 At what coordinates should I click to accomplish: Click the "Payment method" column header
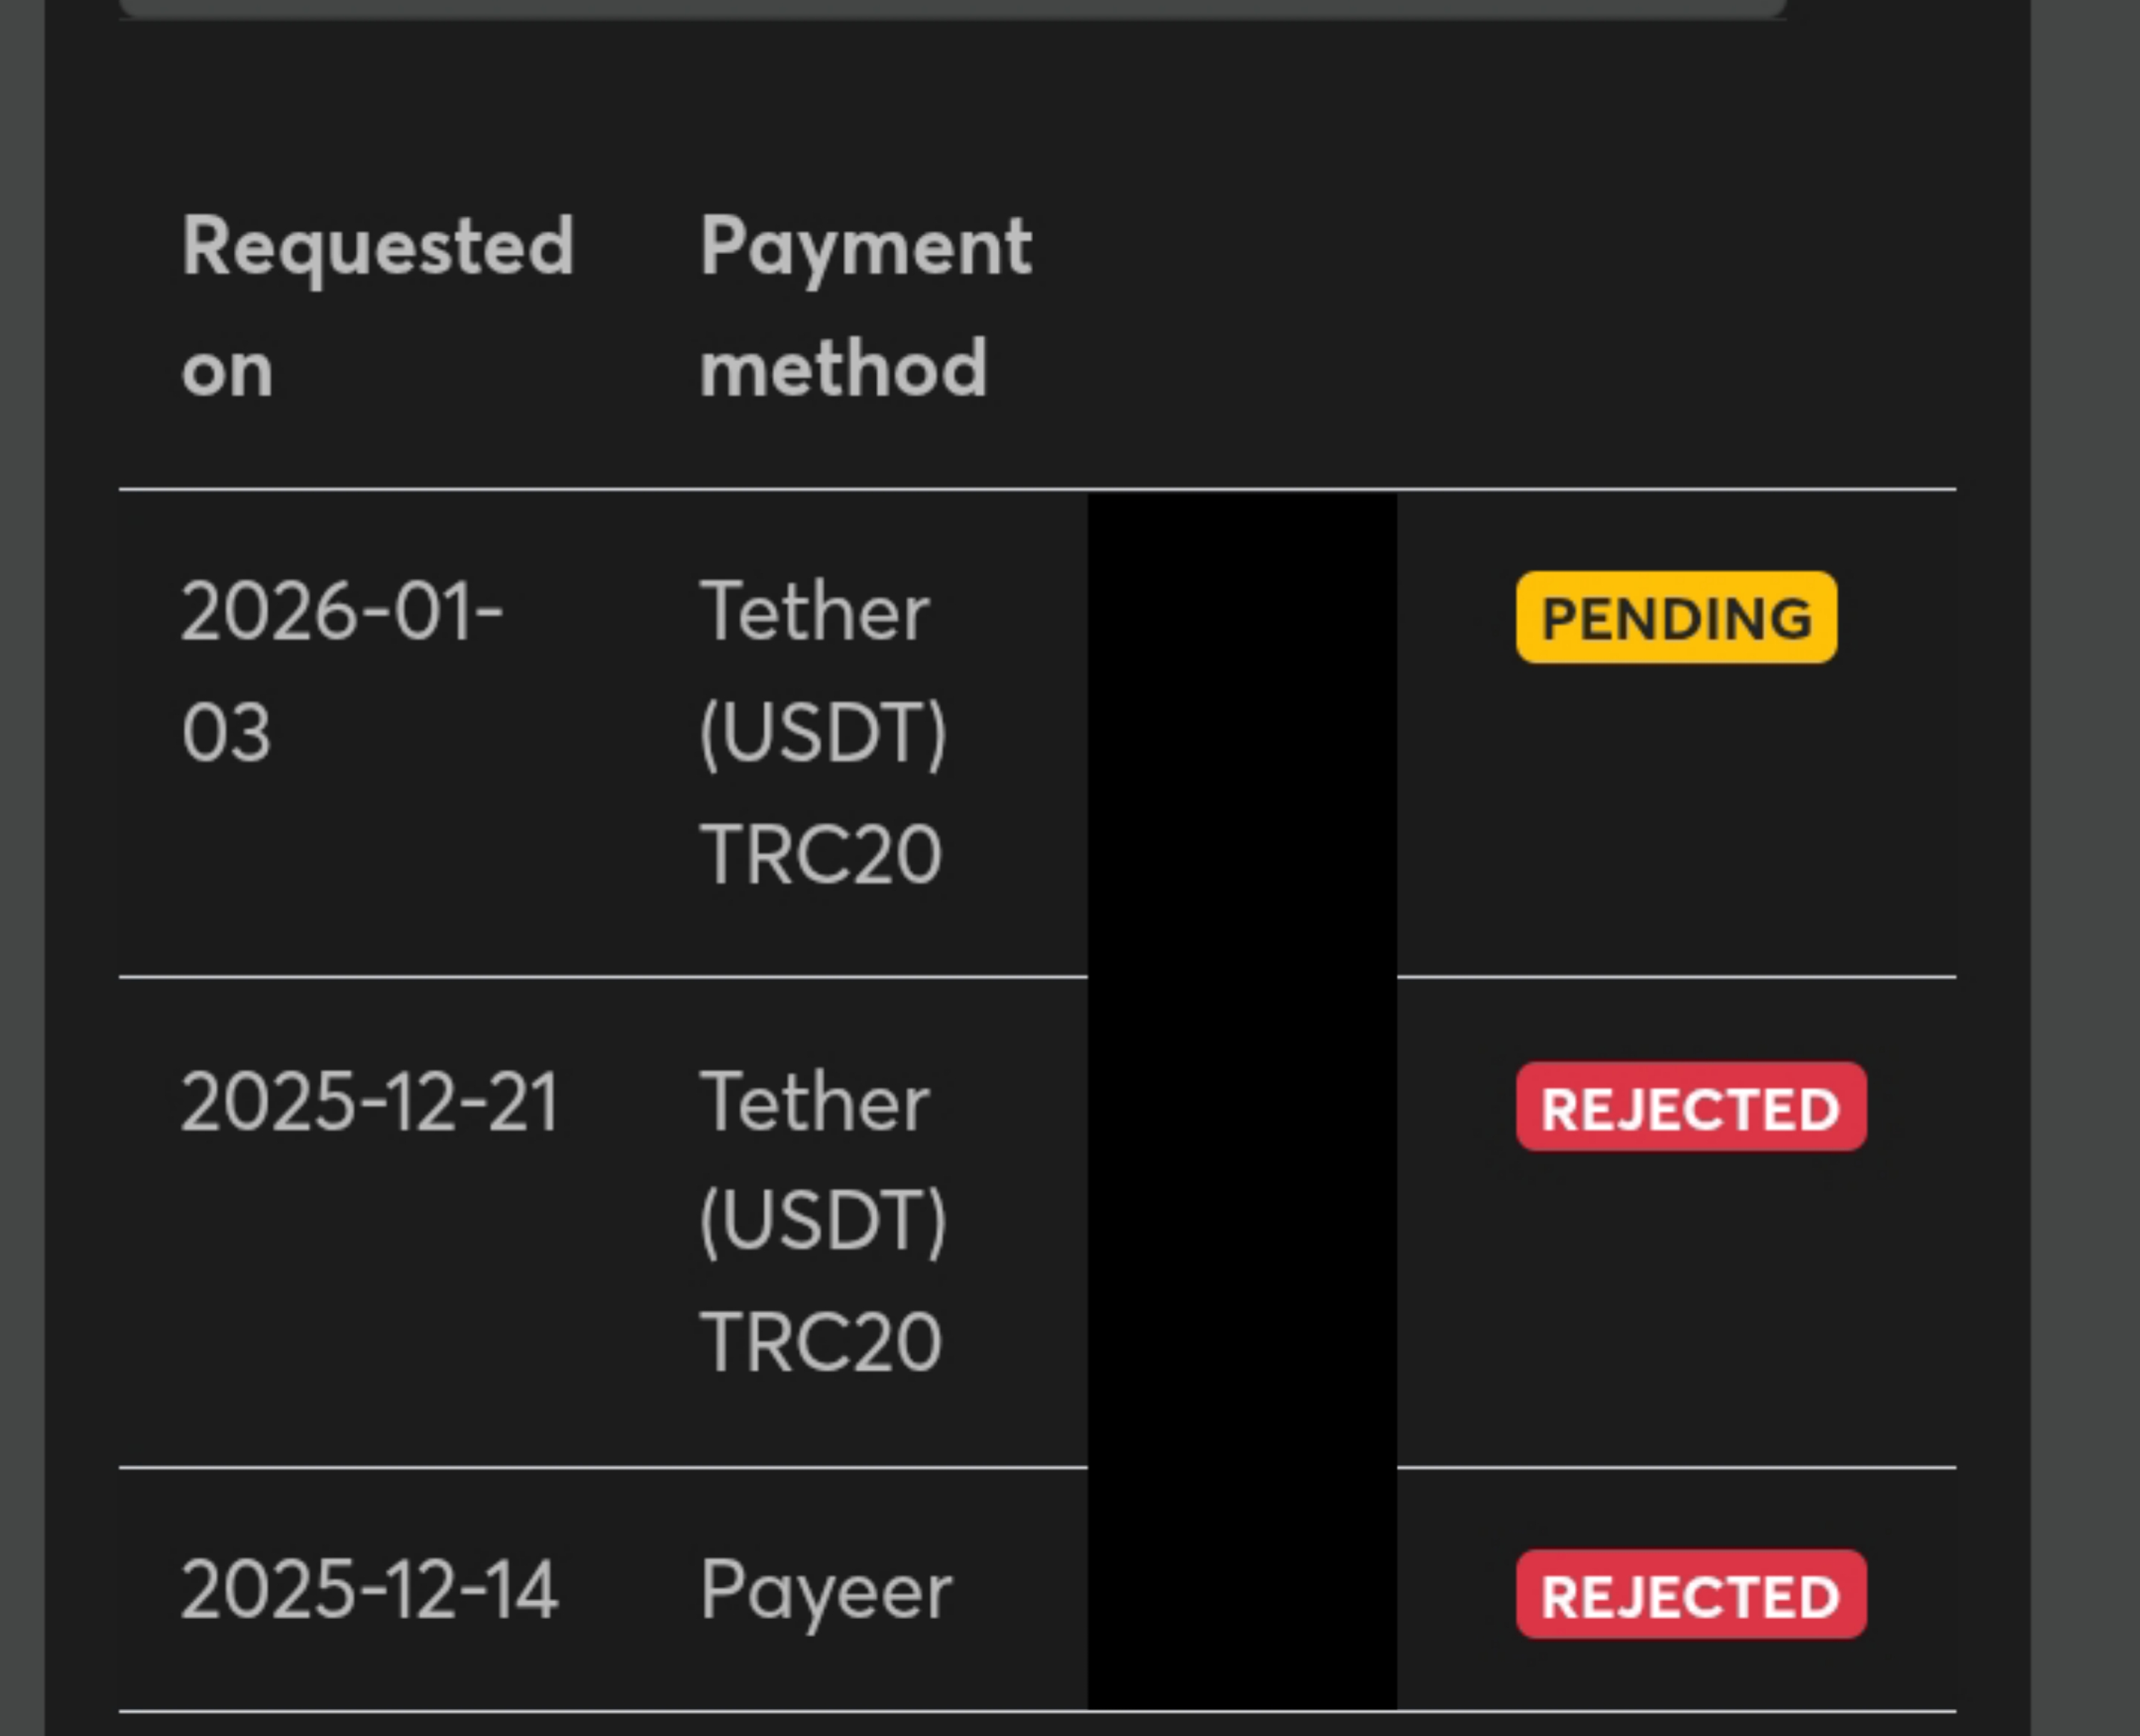pyautogui.click(x=865, y=306)
